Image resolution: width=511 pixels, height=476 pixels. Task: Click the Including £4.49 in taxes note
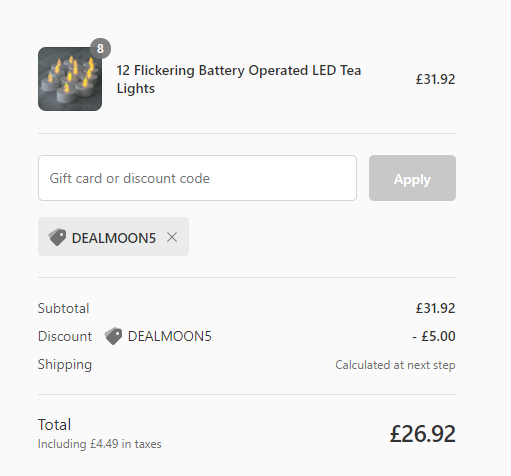pos(100,444)
